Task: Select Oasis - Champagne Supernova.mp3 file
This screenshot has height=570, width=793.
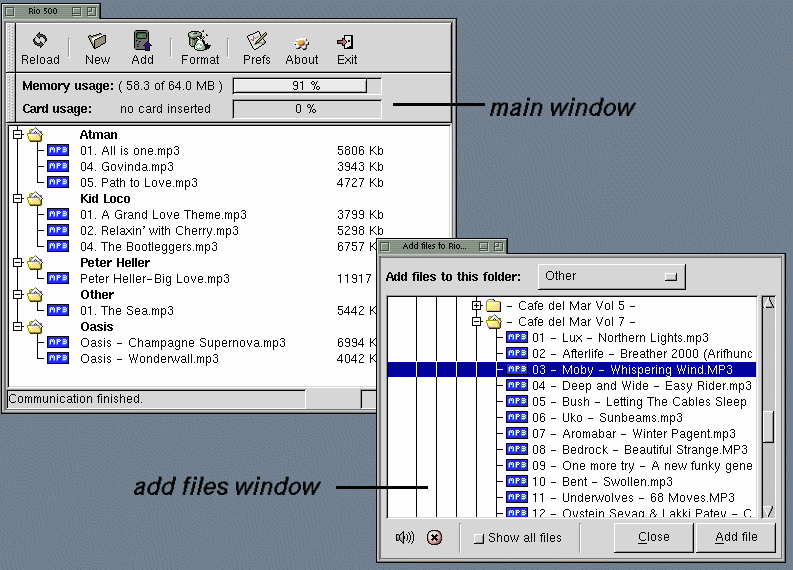Action: 183,342
